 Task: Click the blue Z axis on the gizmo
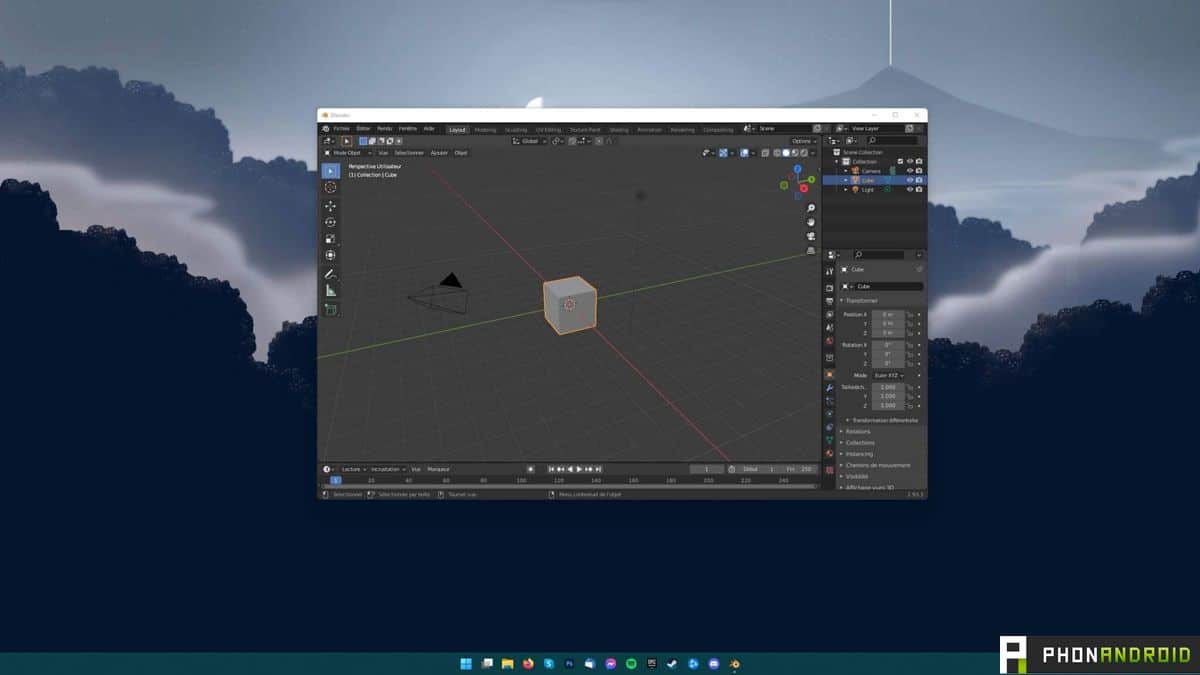coord(798,169)
